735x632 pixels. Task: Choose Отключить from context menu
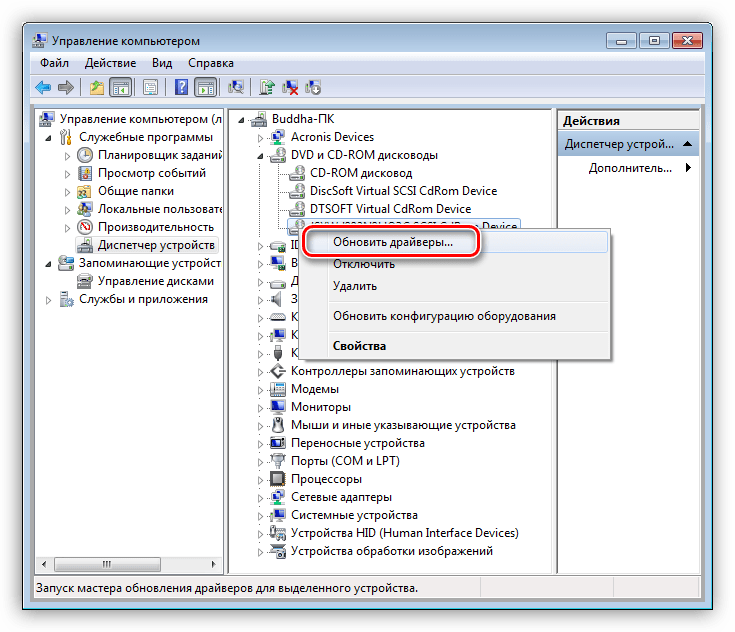coord(455,264)
